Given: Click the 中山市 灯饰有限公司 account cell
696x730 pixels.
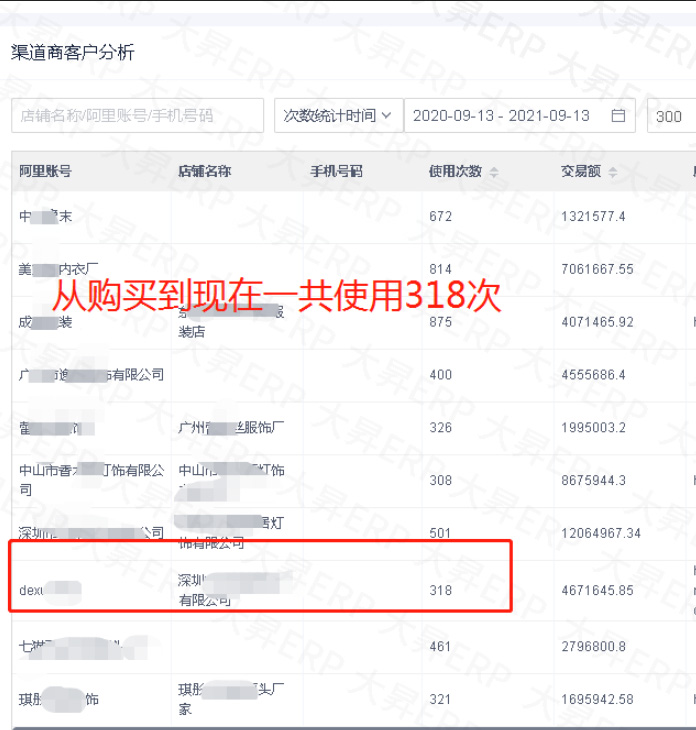Looking at the screenshot, I should (x=90, y=480).
